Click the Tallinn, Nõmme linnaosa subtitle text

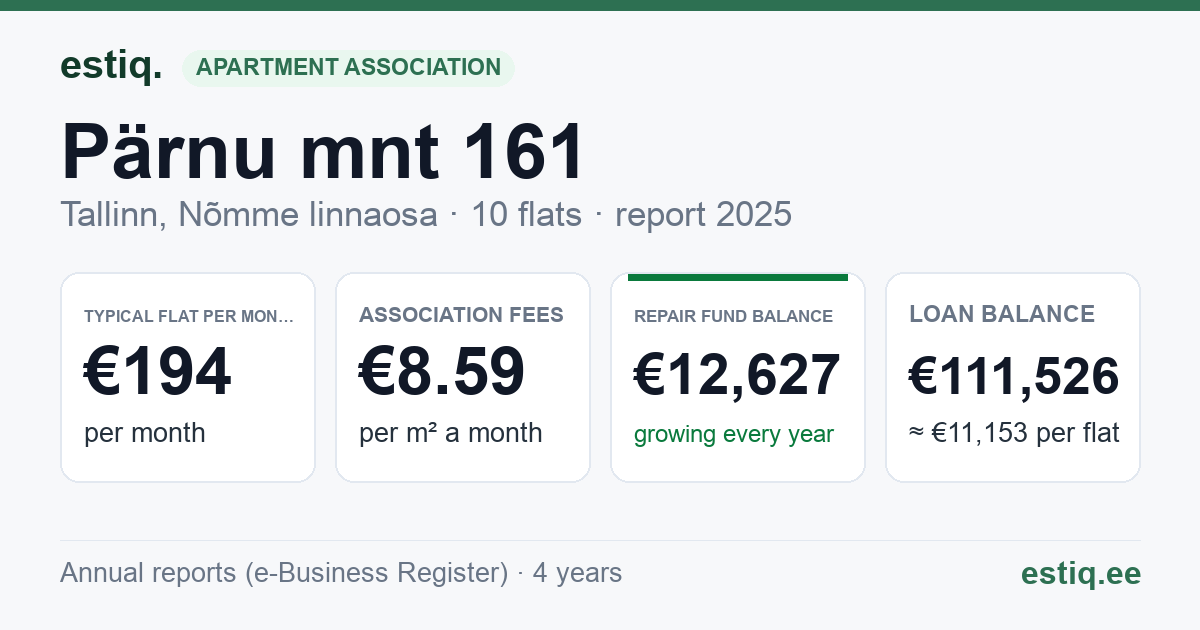point(248,214)
